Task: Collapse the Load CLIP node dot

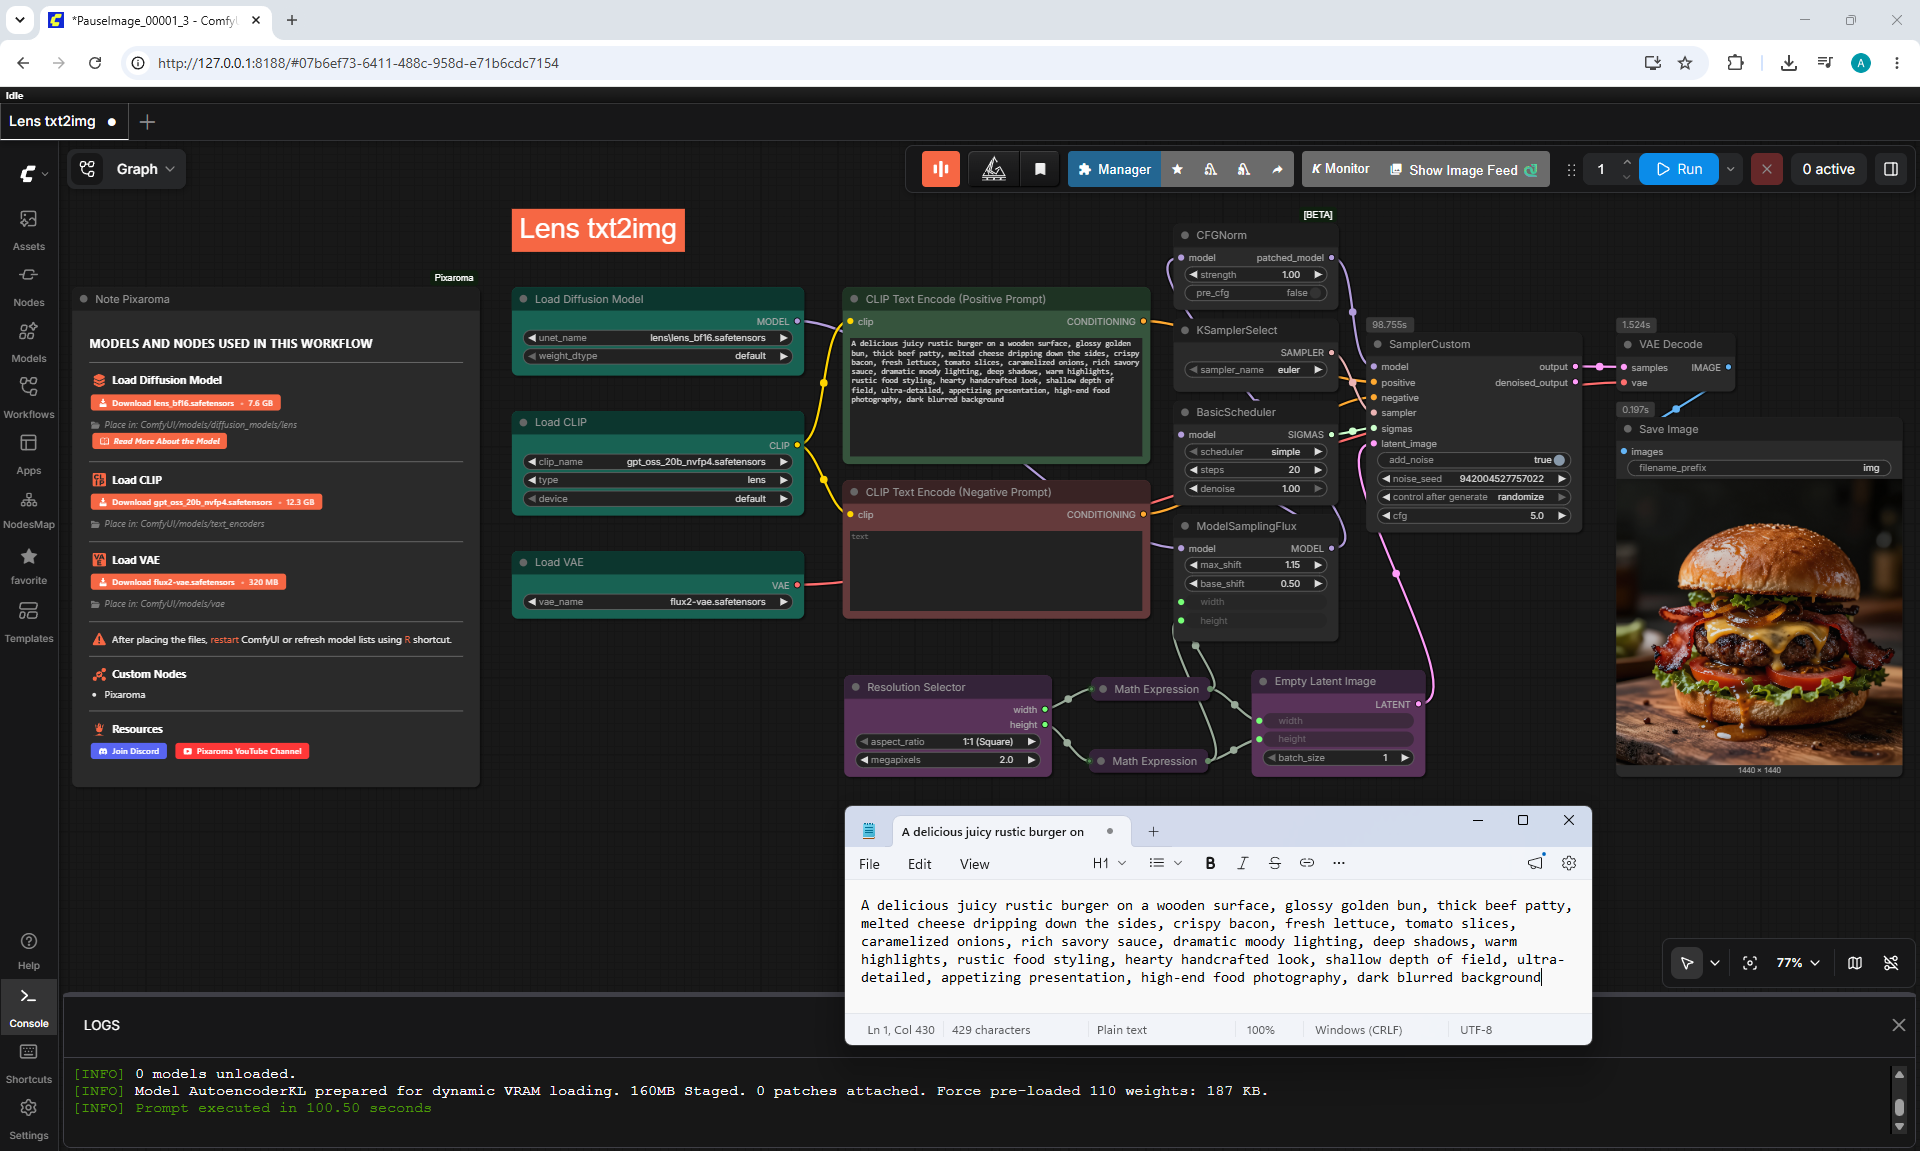Action: (x=523, y=422)
